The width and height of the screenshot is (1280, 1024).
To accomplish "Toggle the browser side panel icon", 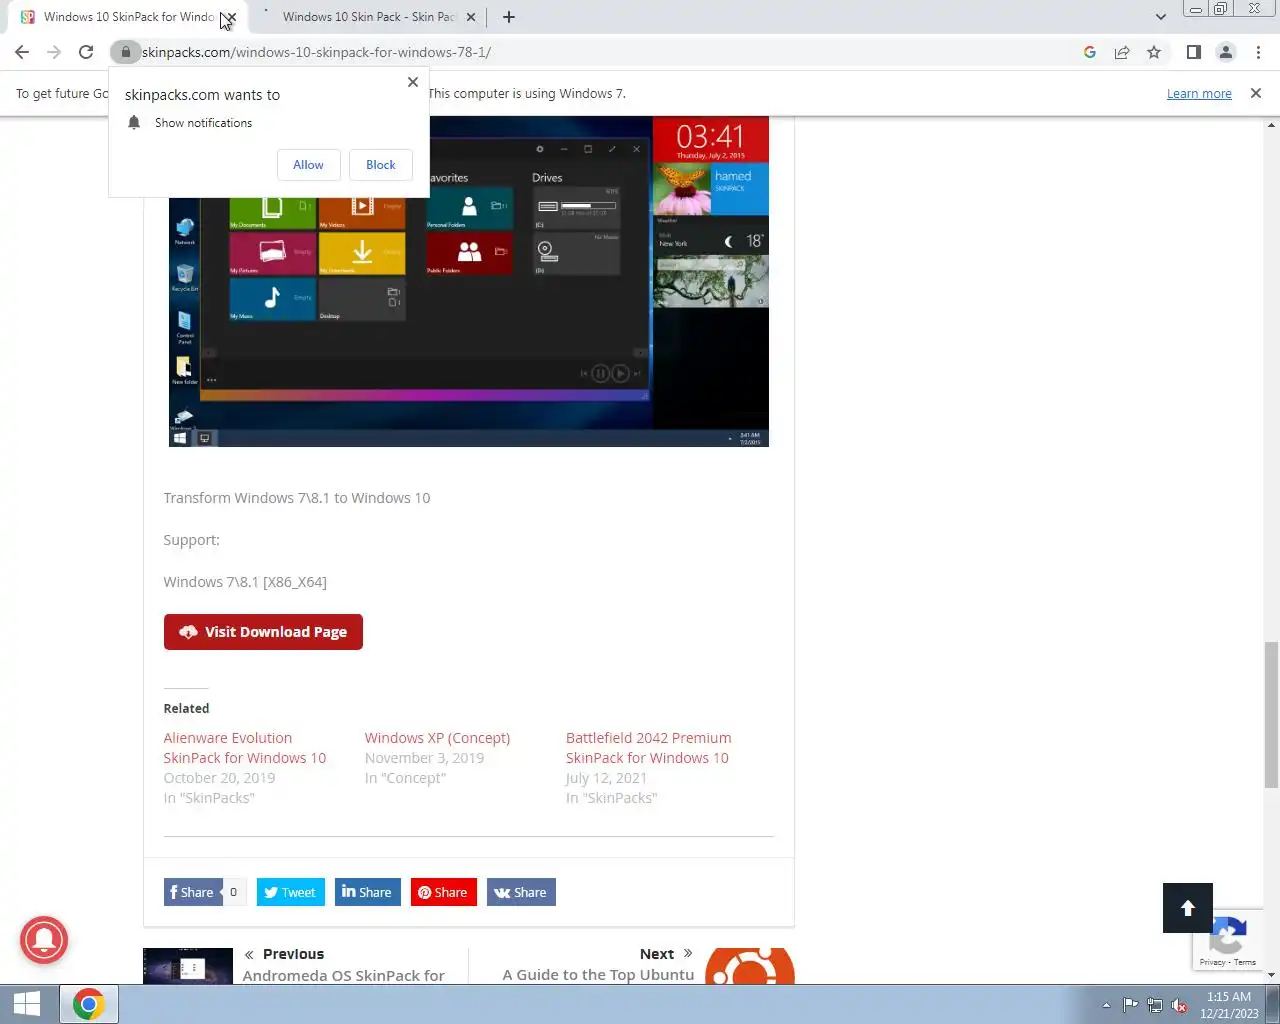I will (x=1193, y=52).
